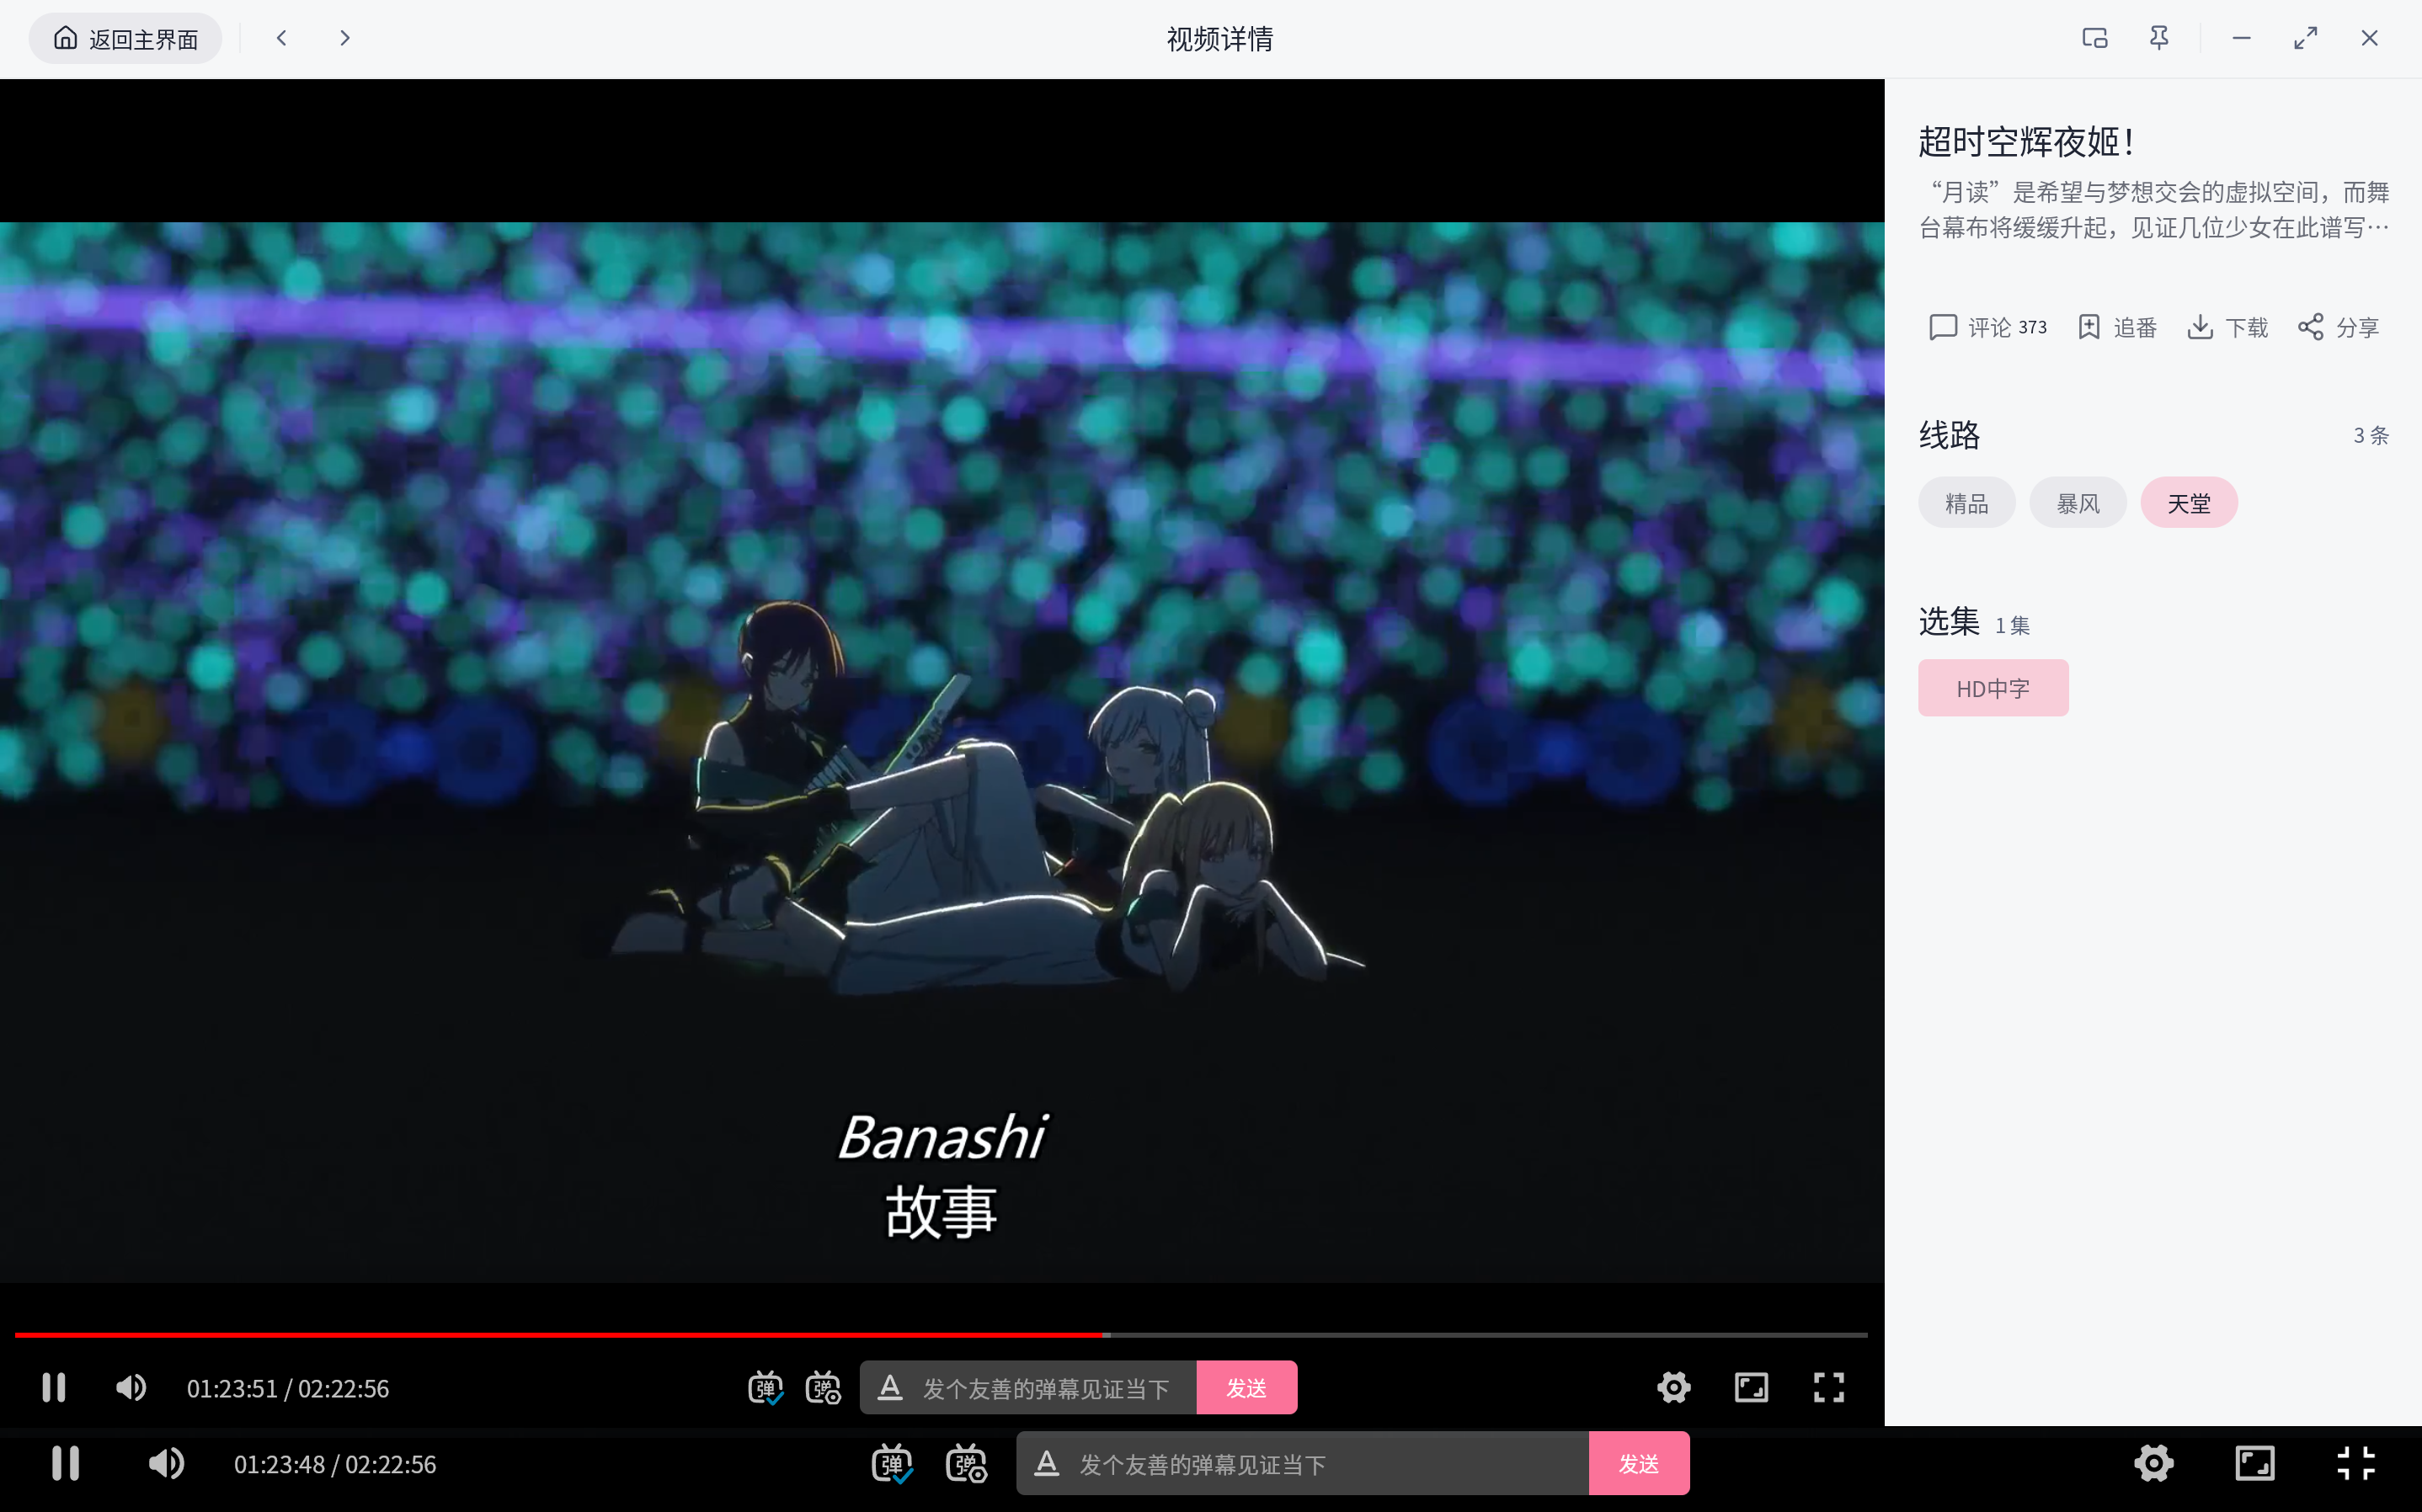Open the 373 comments
Viewport: 2422px width, 1512px height.
[1987, 327]
